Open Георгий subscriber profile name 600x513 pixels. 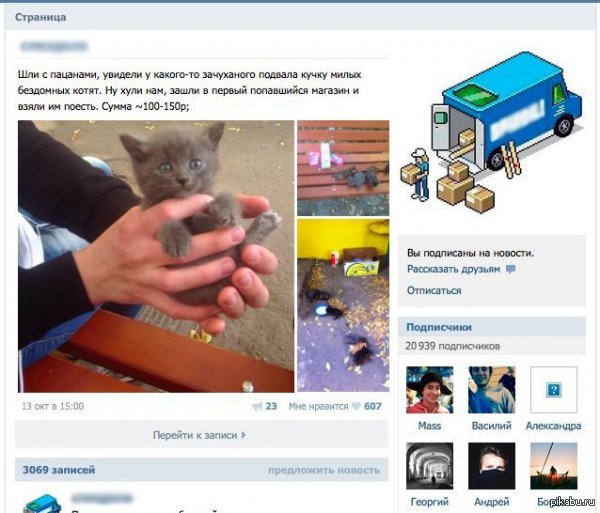coord(429,501)
